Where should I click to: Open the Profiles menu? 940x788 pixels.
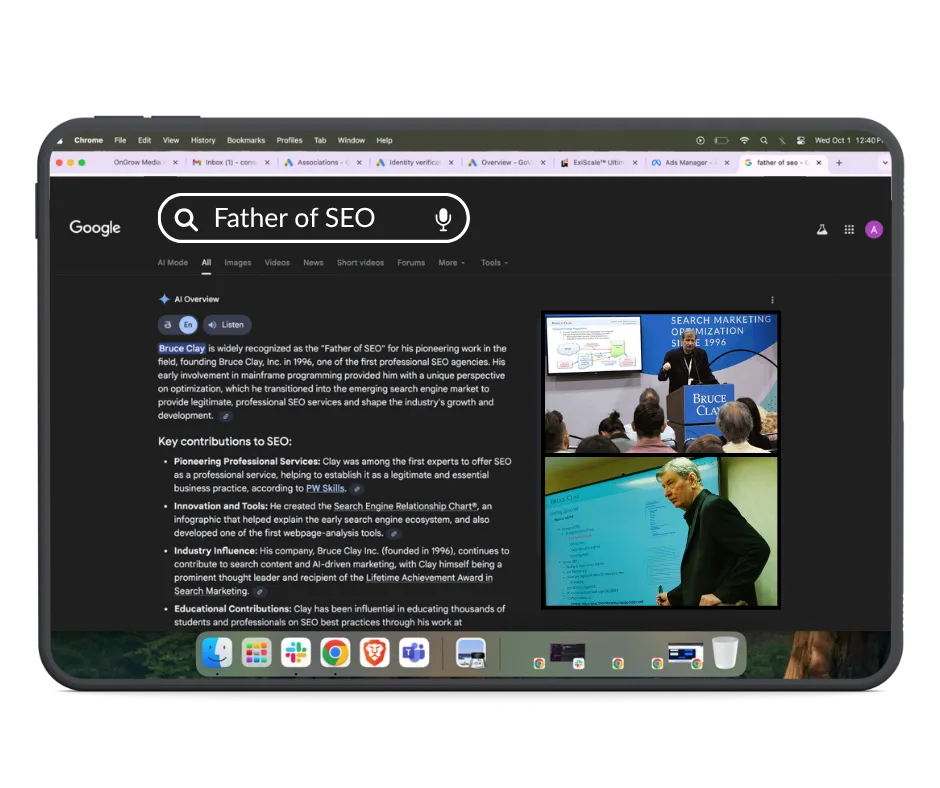tap(290, 140)
